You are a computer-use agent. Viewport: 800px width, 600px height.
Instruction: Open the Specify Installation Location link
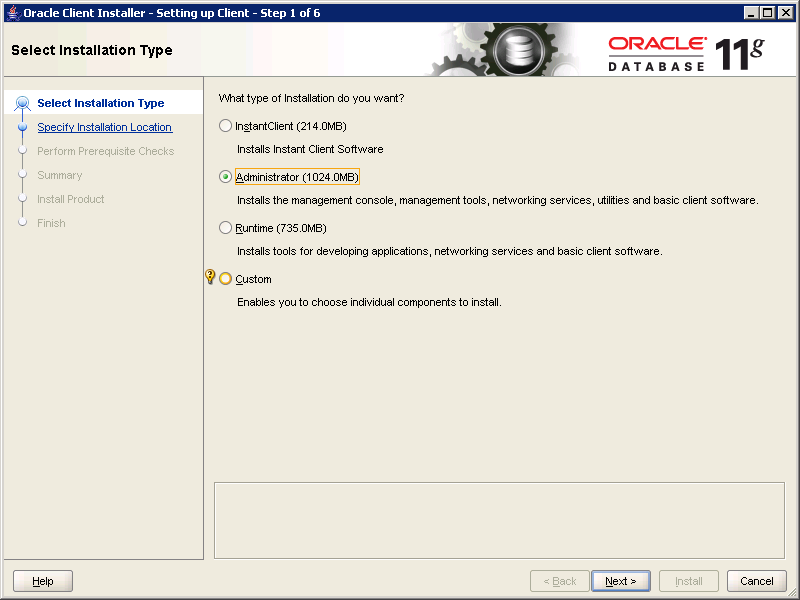104,127
